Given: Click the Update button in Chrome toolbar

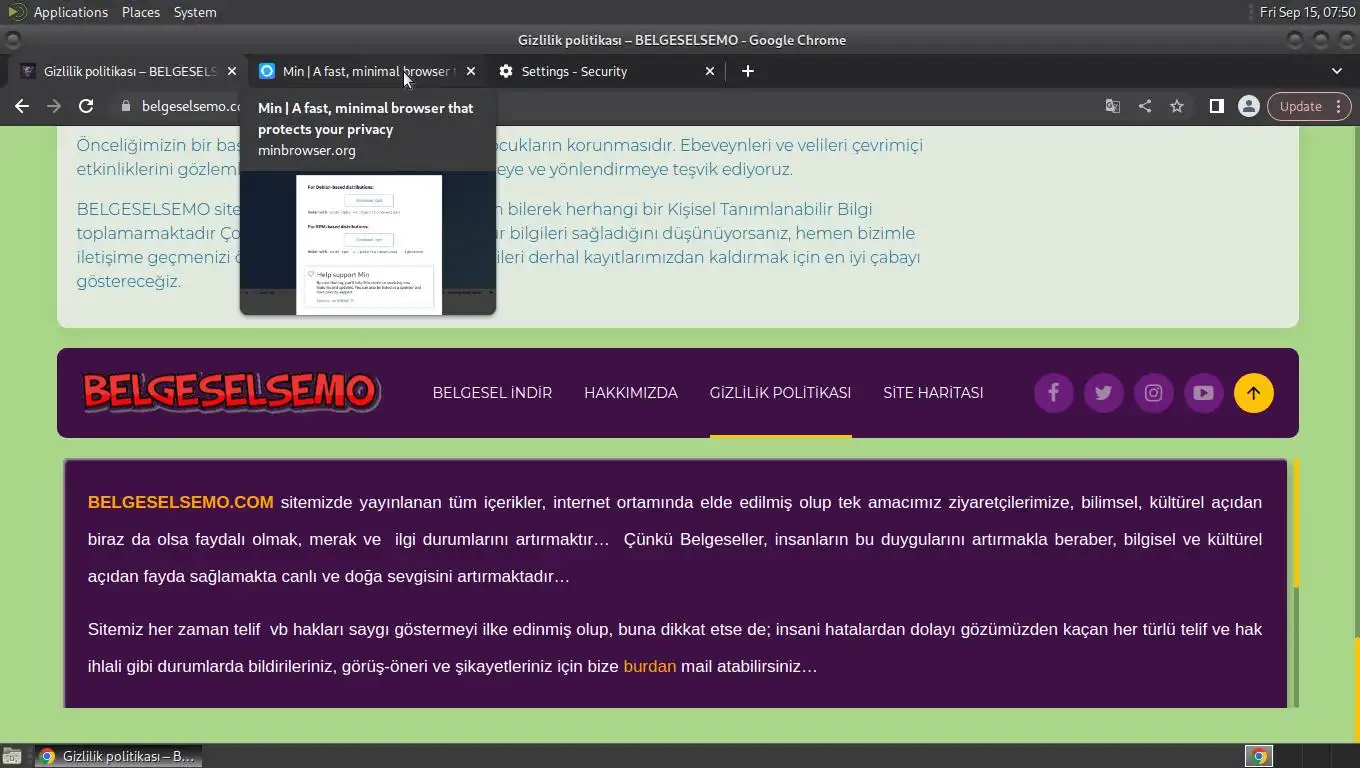Looking at the screenshot, I should pos(1300,106).
